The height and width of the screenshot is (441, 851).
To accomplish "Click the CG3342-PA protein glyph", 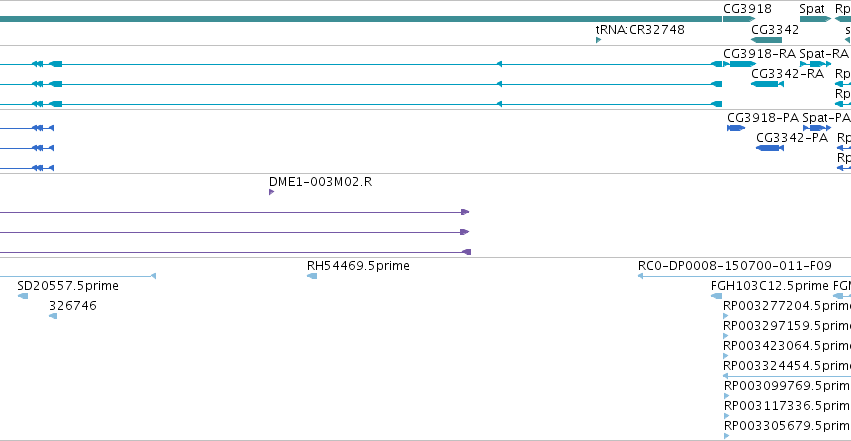I will 770,148.
